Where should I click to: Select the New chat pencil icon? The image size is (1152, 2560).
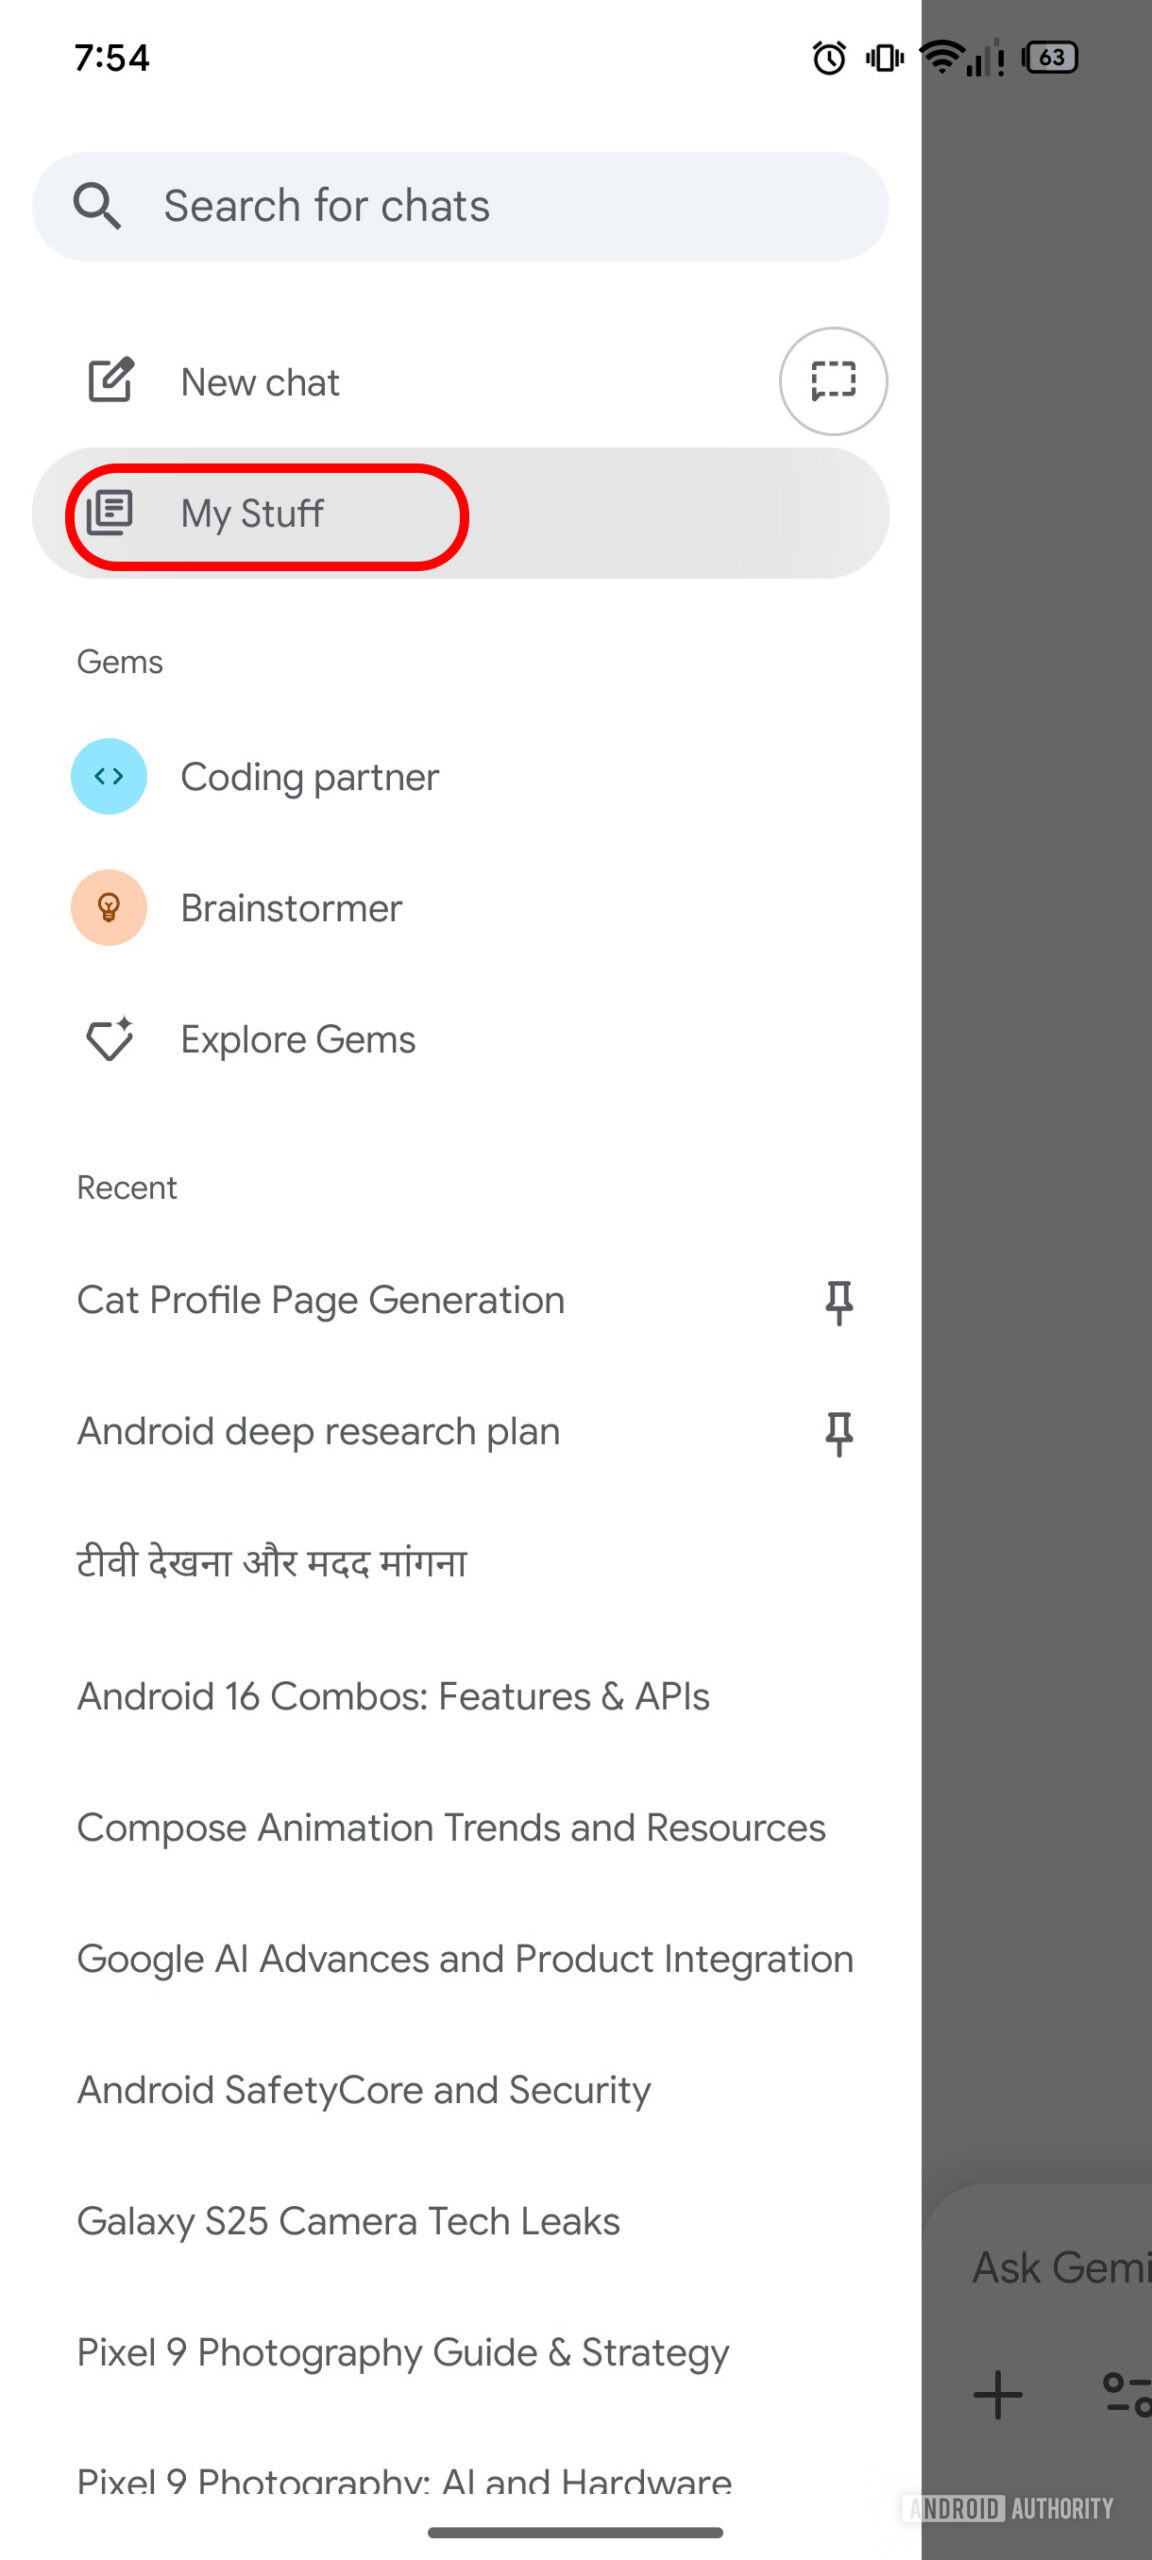(x=110, y=381)
